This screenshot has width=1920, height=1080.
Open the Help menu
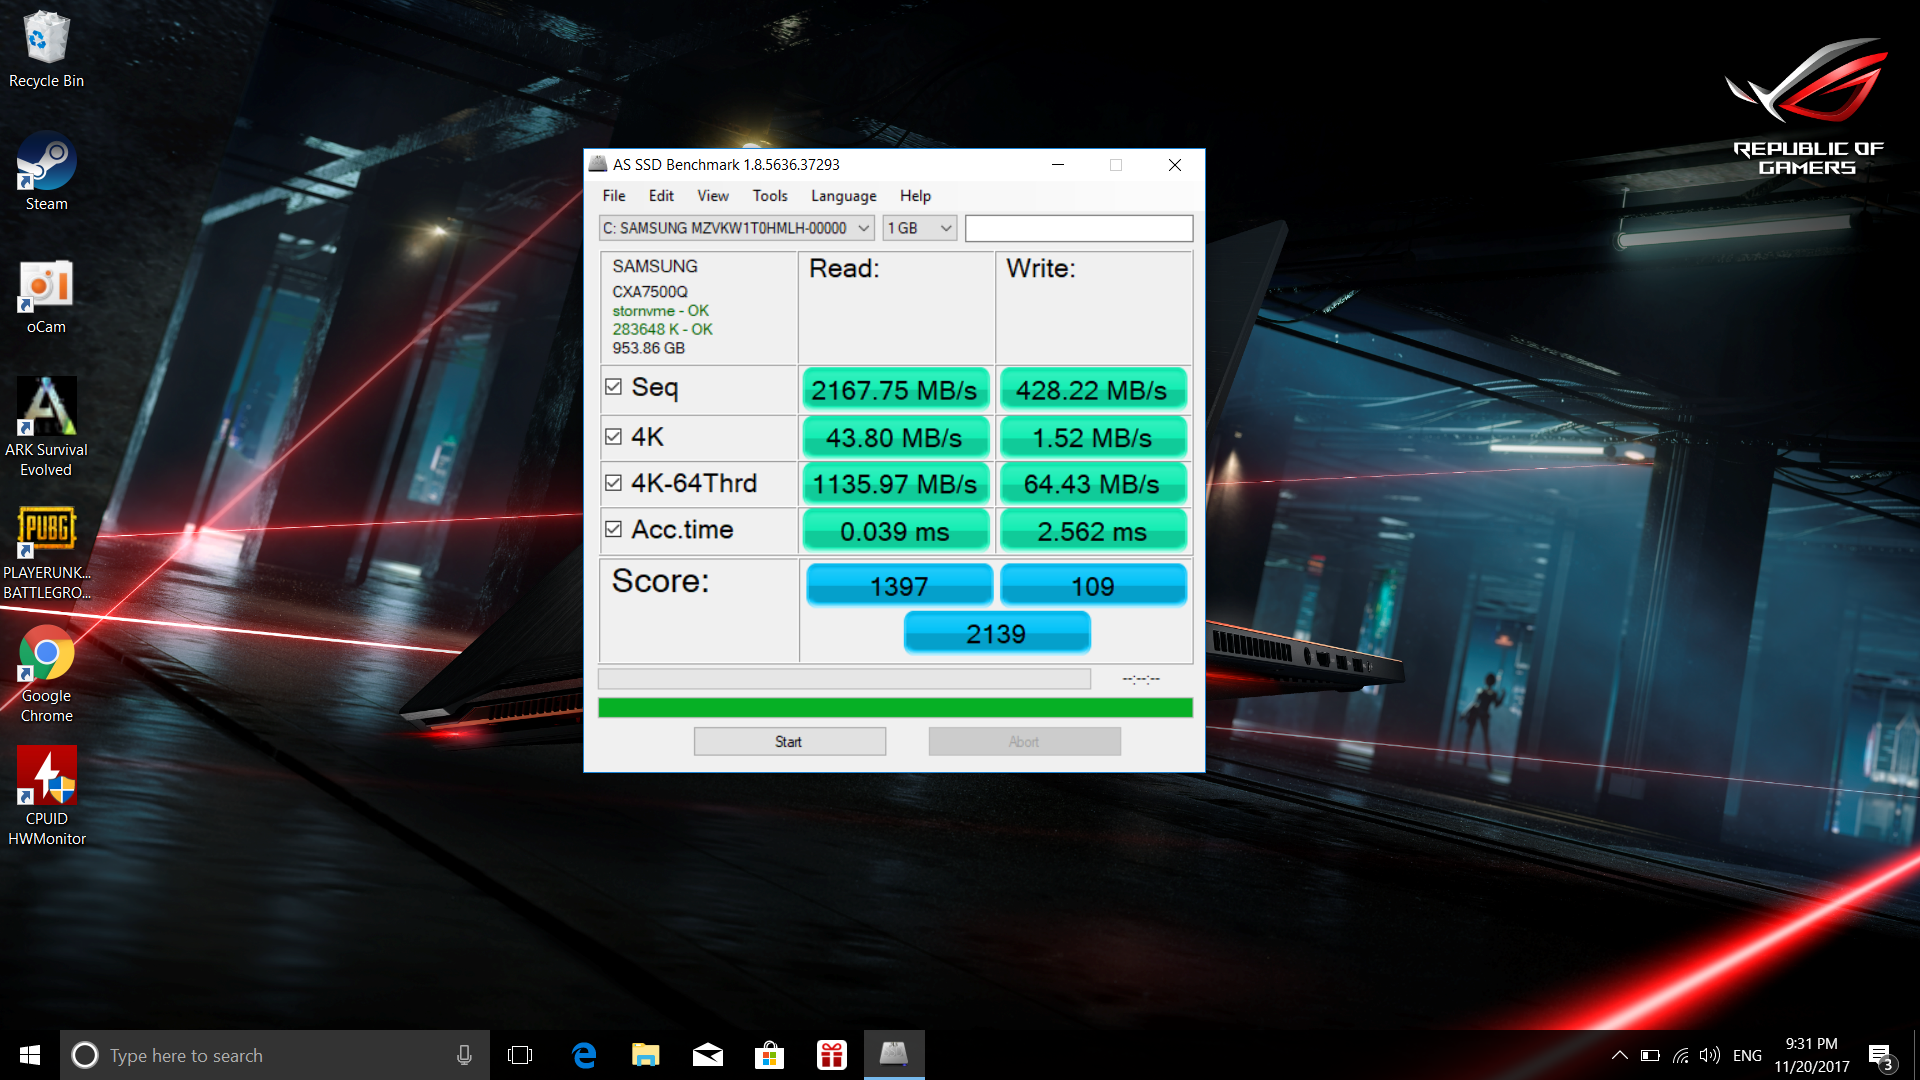coord(915,196)
